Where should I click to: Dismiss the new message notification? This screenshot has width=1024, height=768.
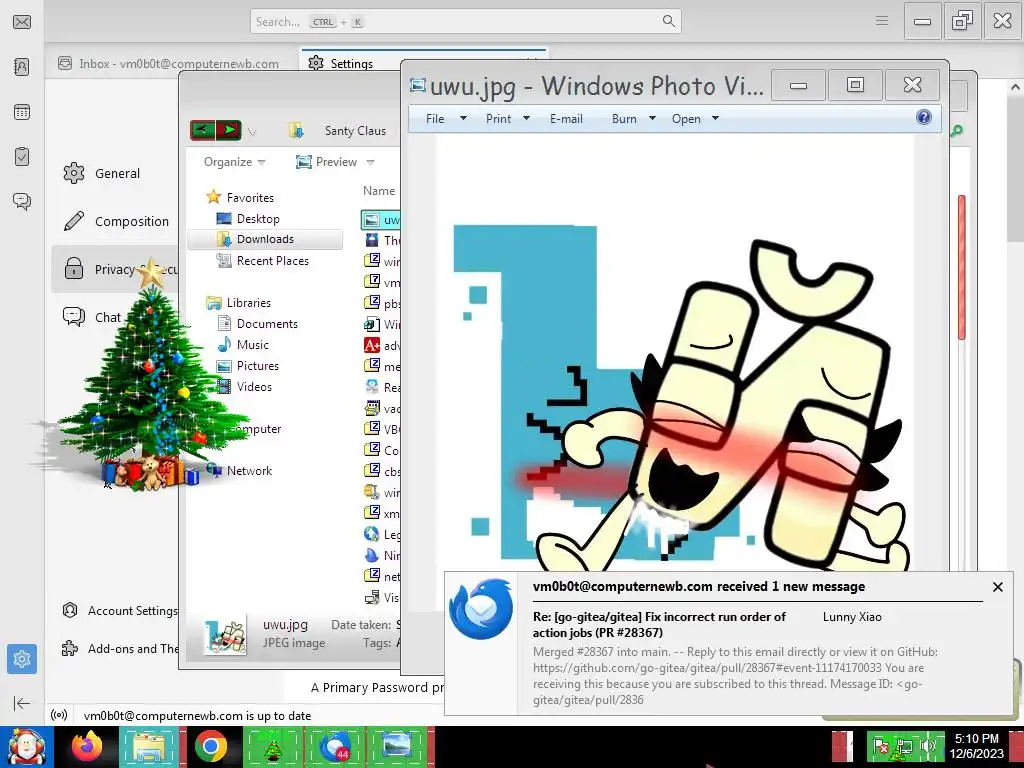tap(997, 586)
